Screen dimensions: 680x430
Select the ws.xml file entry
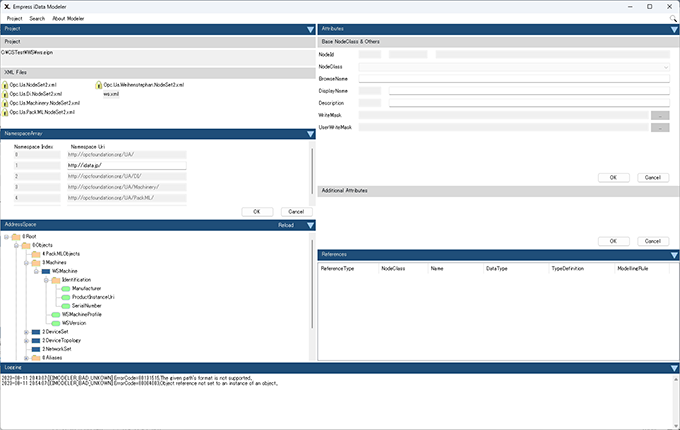pyautogui.click(x=111, y=94)
